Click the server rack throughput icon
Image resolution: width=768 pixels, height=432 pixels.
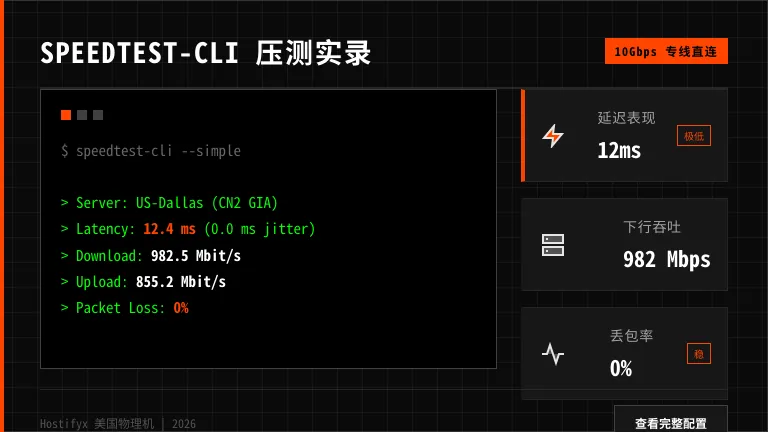(x=553, y=245)
